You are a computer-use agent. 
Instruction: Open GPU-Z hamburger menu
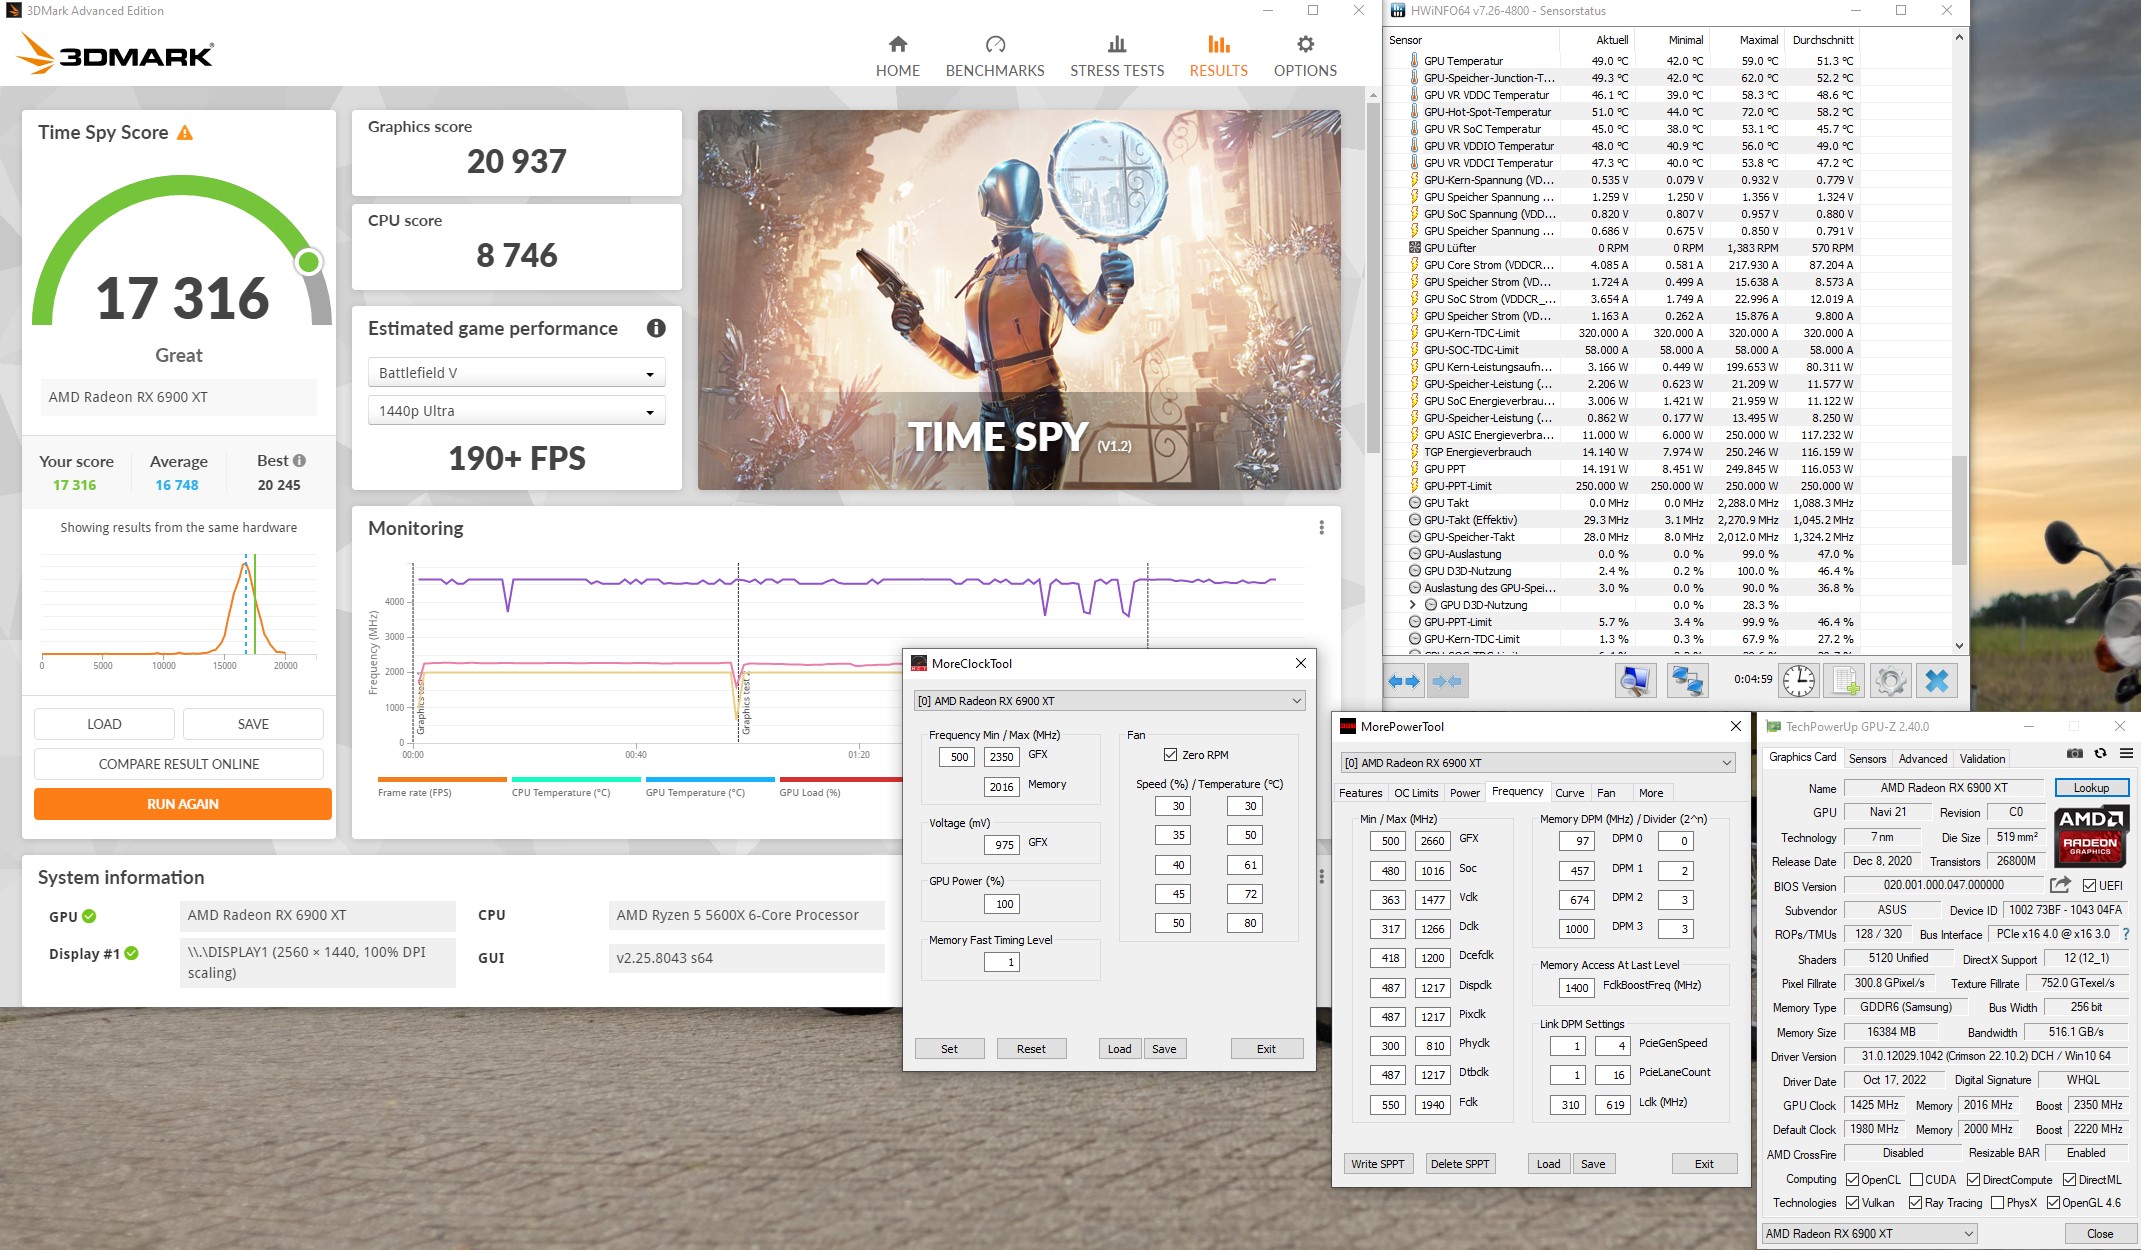point(2127,753)
